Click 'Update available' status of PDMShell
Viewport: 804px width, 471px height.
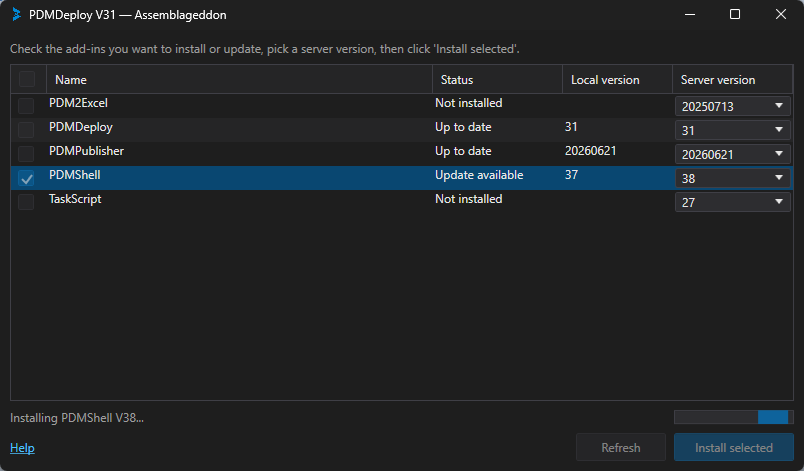(x=479, y=175)
